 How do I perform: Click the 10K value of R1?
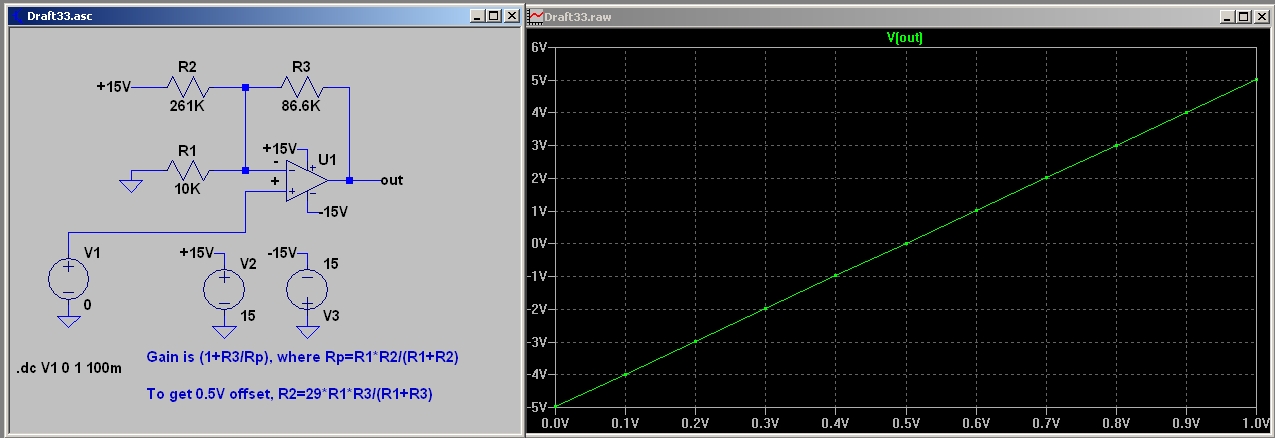187,190
